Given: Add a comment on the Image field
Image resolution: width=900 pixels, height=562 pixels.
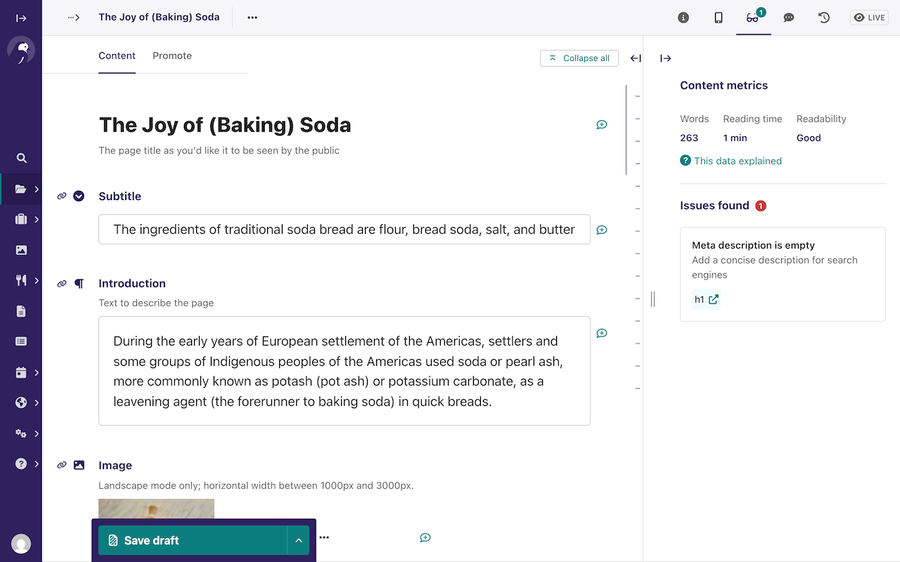Looking at the screenshot, I should tap(425, 537).
